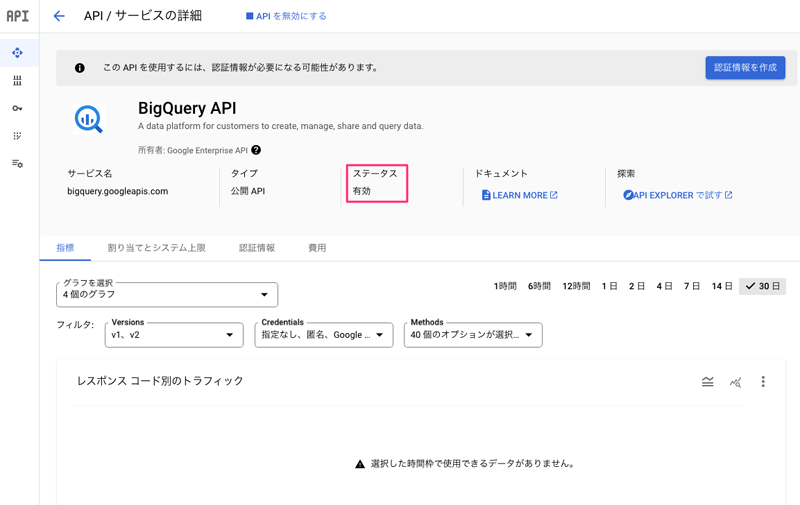Switch to the 費用 tab
Viewport: 800px width, 505px height.
317,248
